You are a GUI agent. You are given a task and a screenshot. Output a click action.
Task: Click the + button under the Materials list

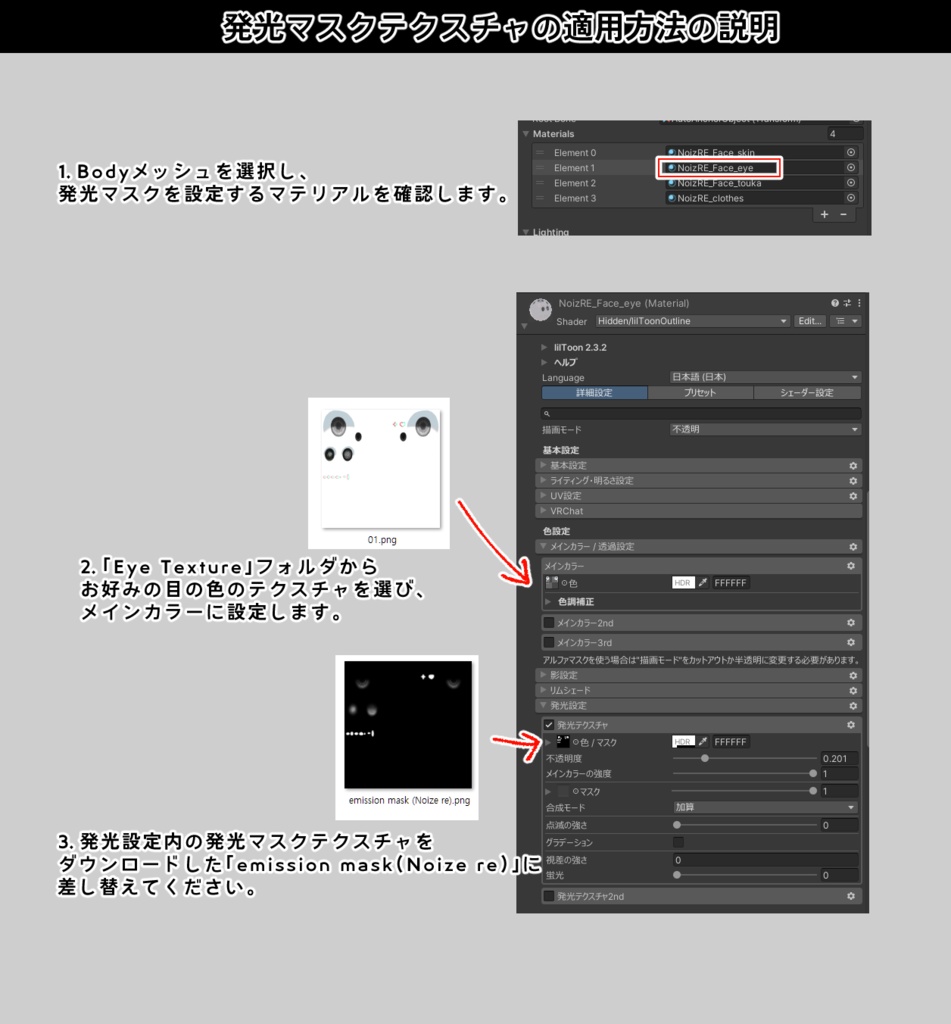coord(824,214)
